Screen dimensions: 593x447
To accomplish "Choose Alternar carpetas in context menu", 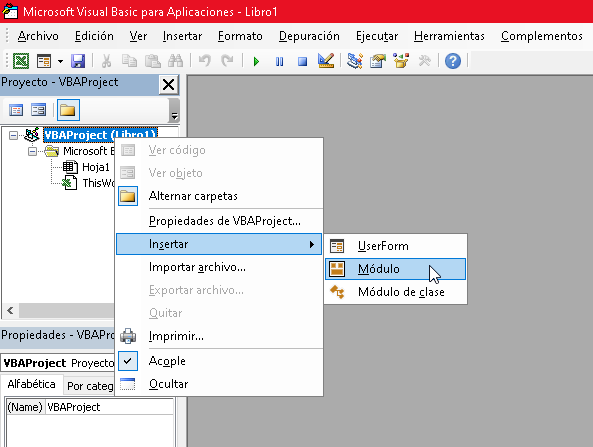I will [219, 196].
